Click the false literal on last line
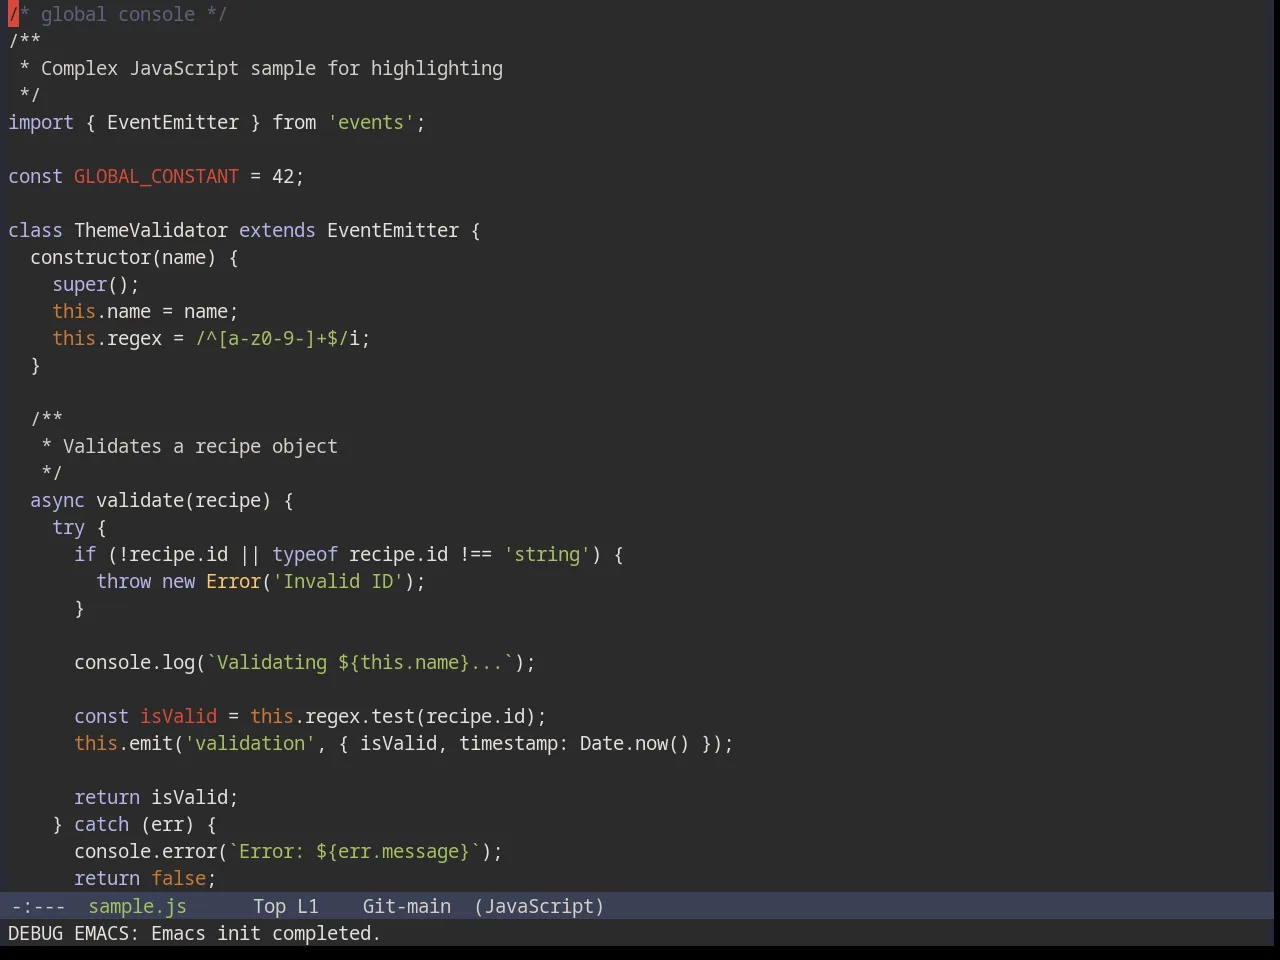This screenshot has height=960, width=1280. (178, 878)
